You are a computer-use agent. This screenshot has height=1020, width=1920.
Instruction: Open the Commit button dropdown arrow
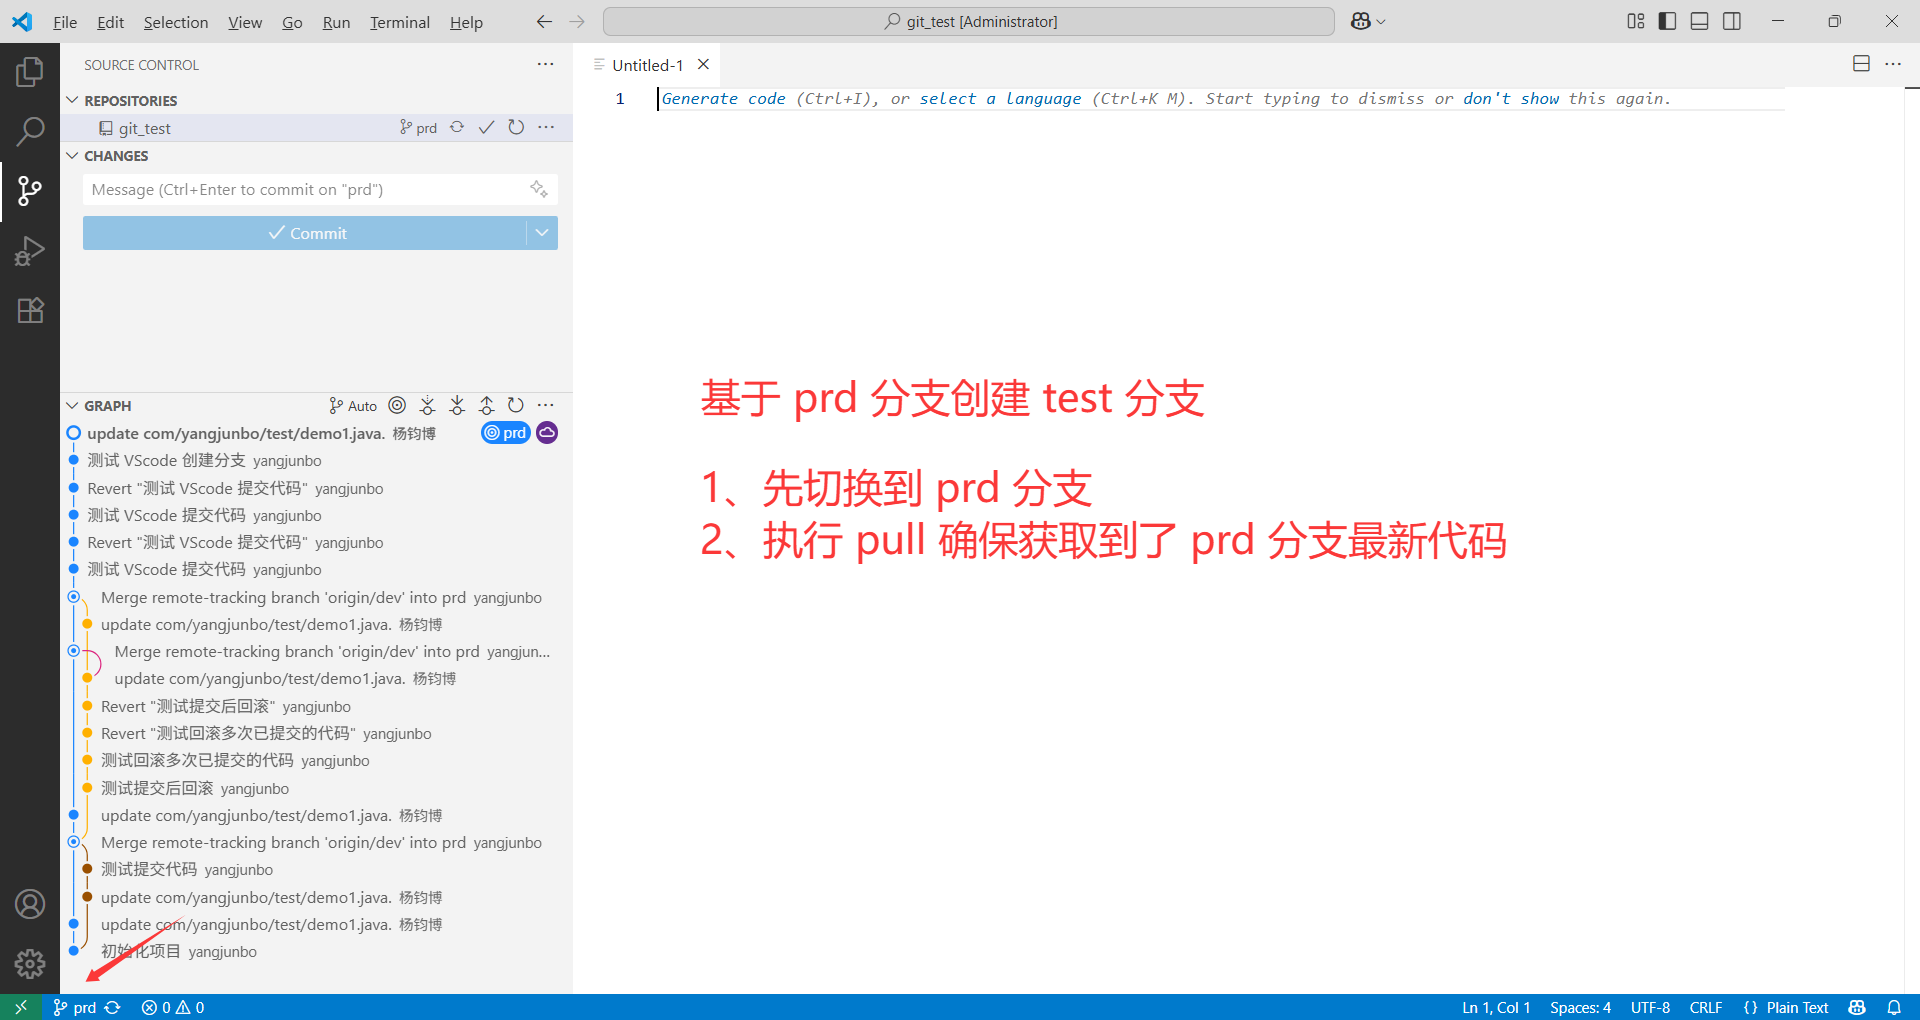(x=542, y=232)
